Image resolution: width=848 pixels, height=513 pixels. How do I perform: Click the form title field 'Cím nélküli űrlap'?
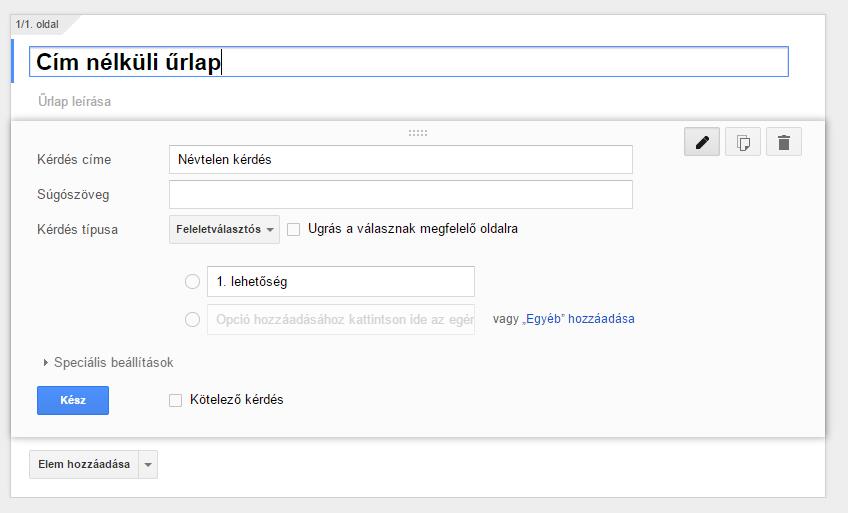pyautogui.click(x=409, y=62)
